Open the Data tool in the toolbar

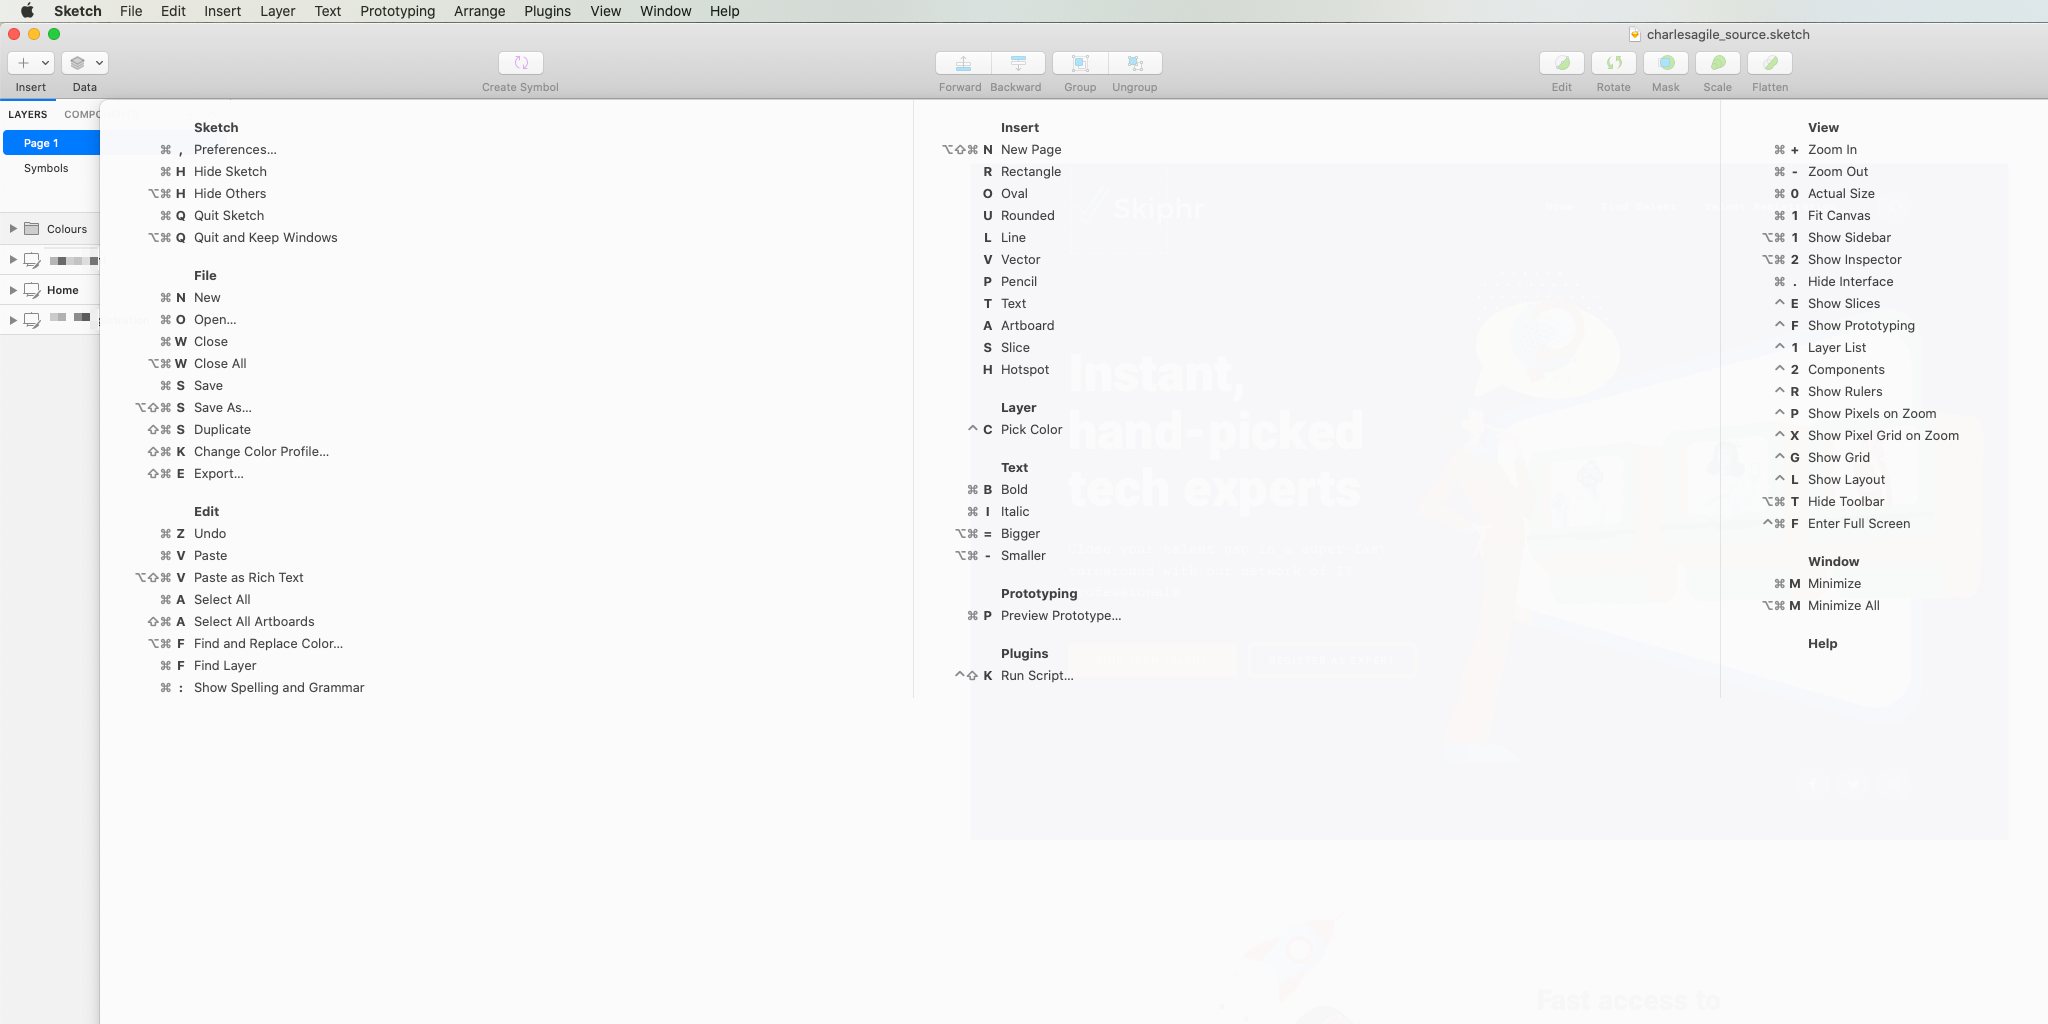click(x=78, y=62)
